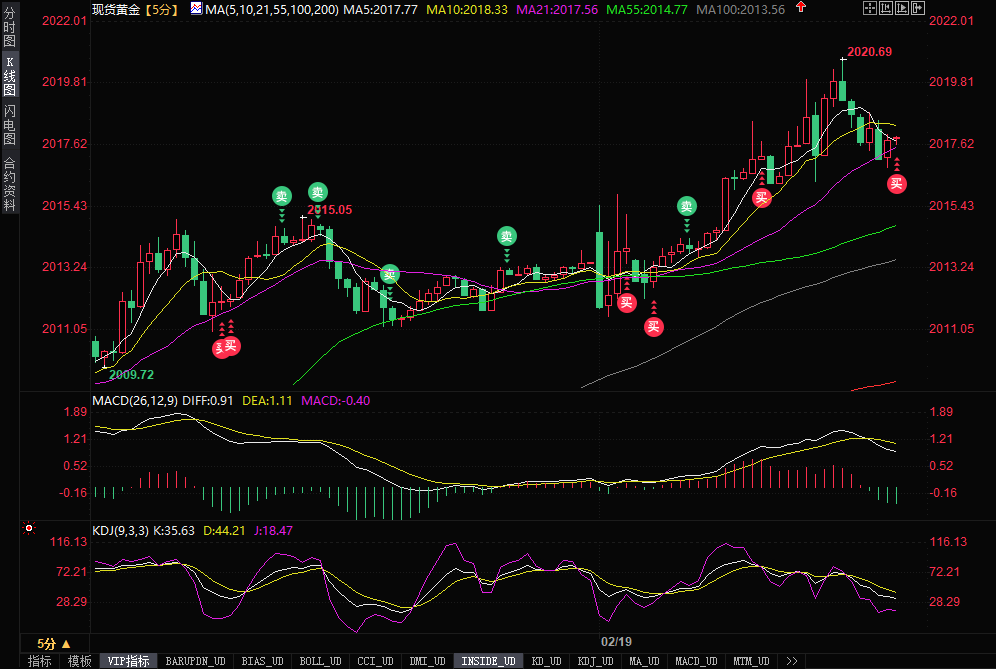
Task: Click the red 买 marker near 2017.62
Action: click(897, 183)
